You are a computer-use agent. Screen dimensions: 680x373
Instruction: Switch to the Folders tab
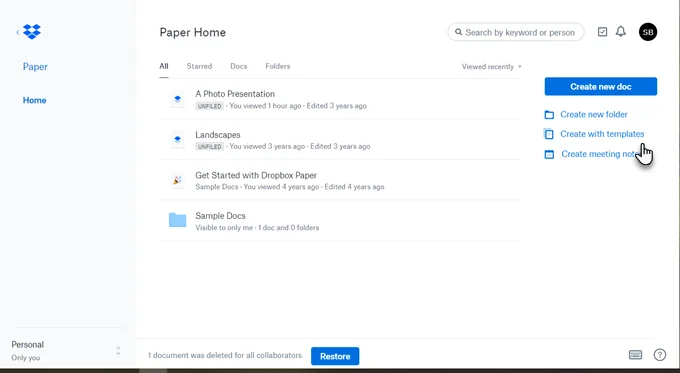tap(278, 66)
